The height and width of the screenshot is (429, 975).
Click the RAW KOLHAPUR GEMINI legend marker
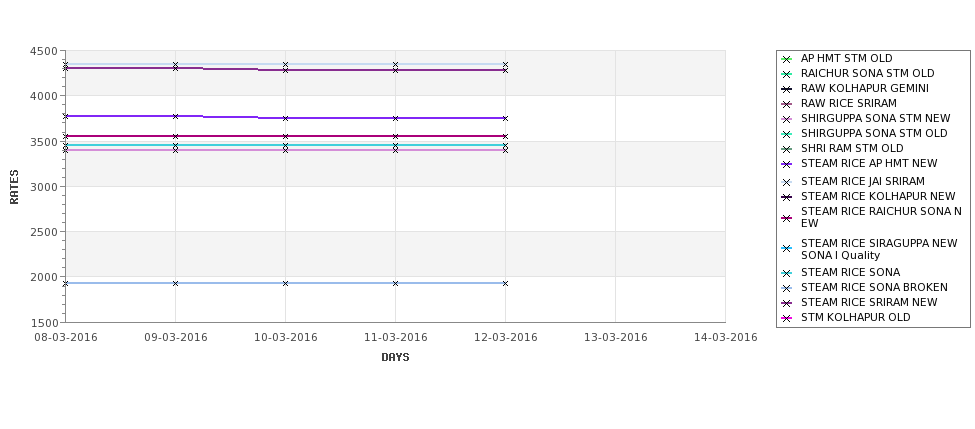786,89
